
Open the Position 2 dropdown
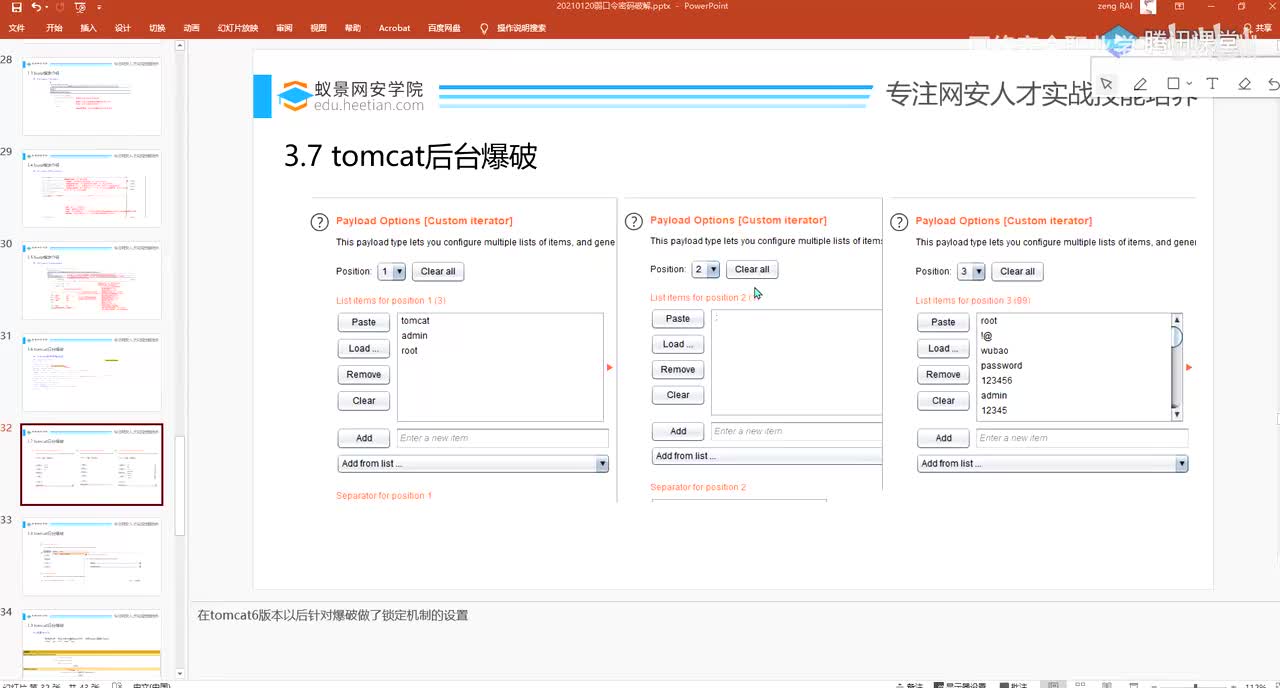705,269
